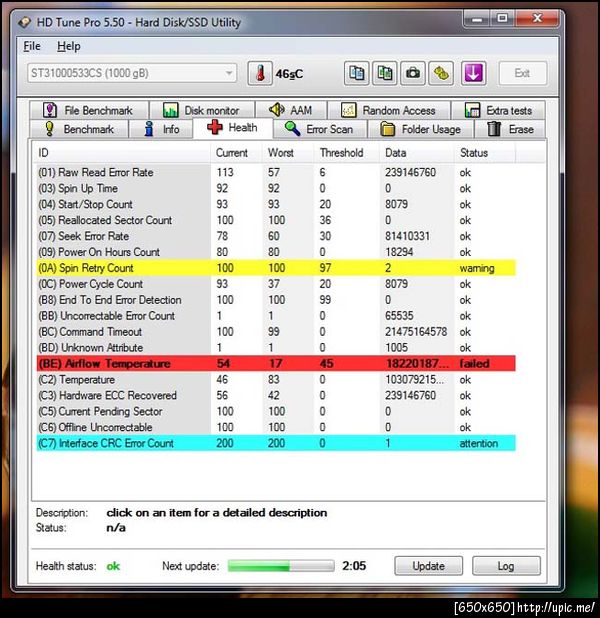The height and width of the screenshot is (618, 600).
Task: Click the Update button
Action: tap(429, 566)
